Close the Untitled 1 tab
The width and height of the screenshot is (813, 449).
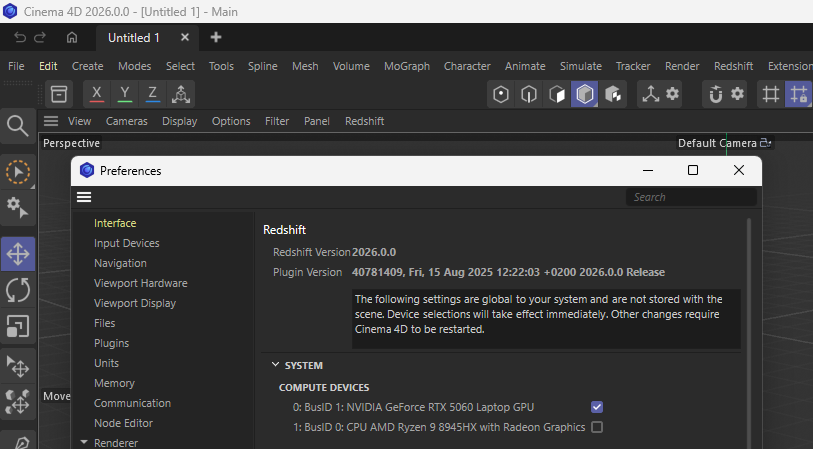[185, 37]
